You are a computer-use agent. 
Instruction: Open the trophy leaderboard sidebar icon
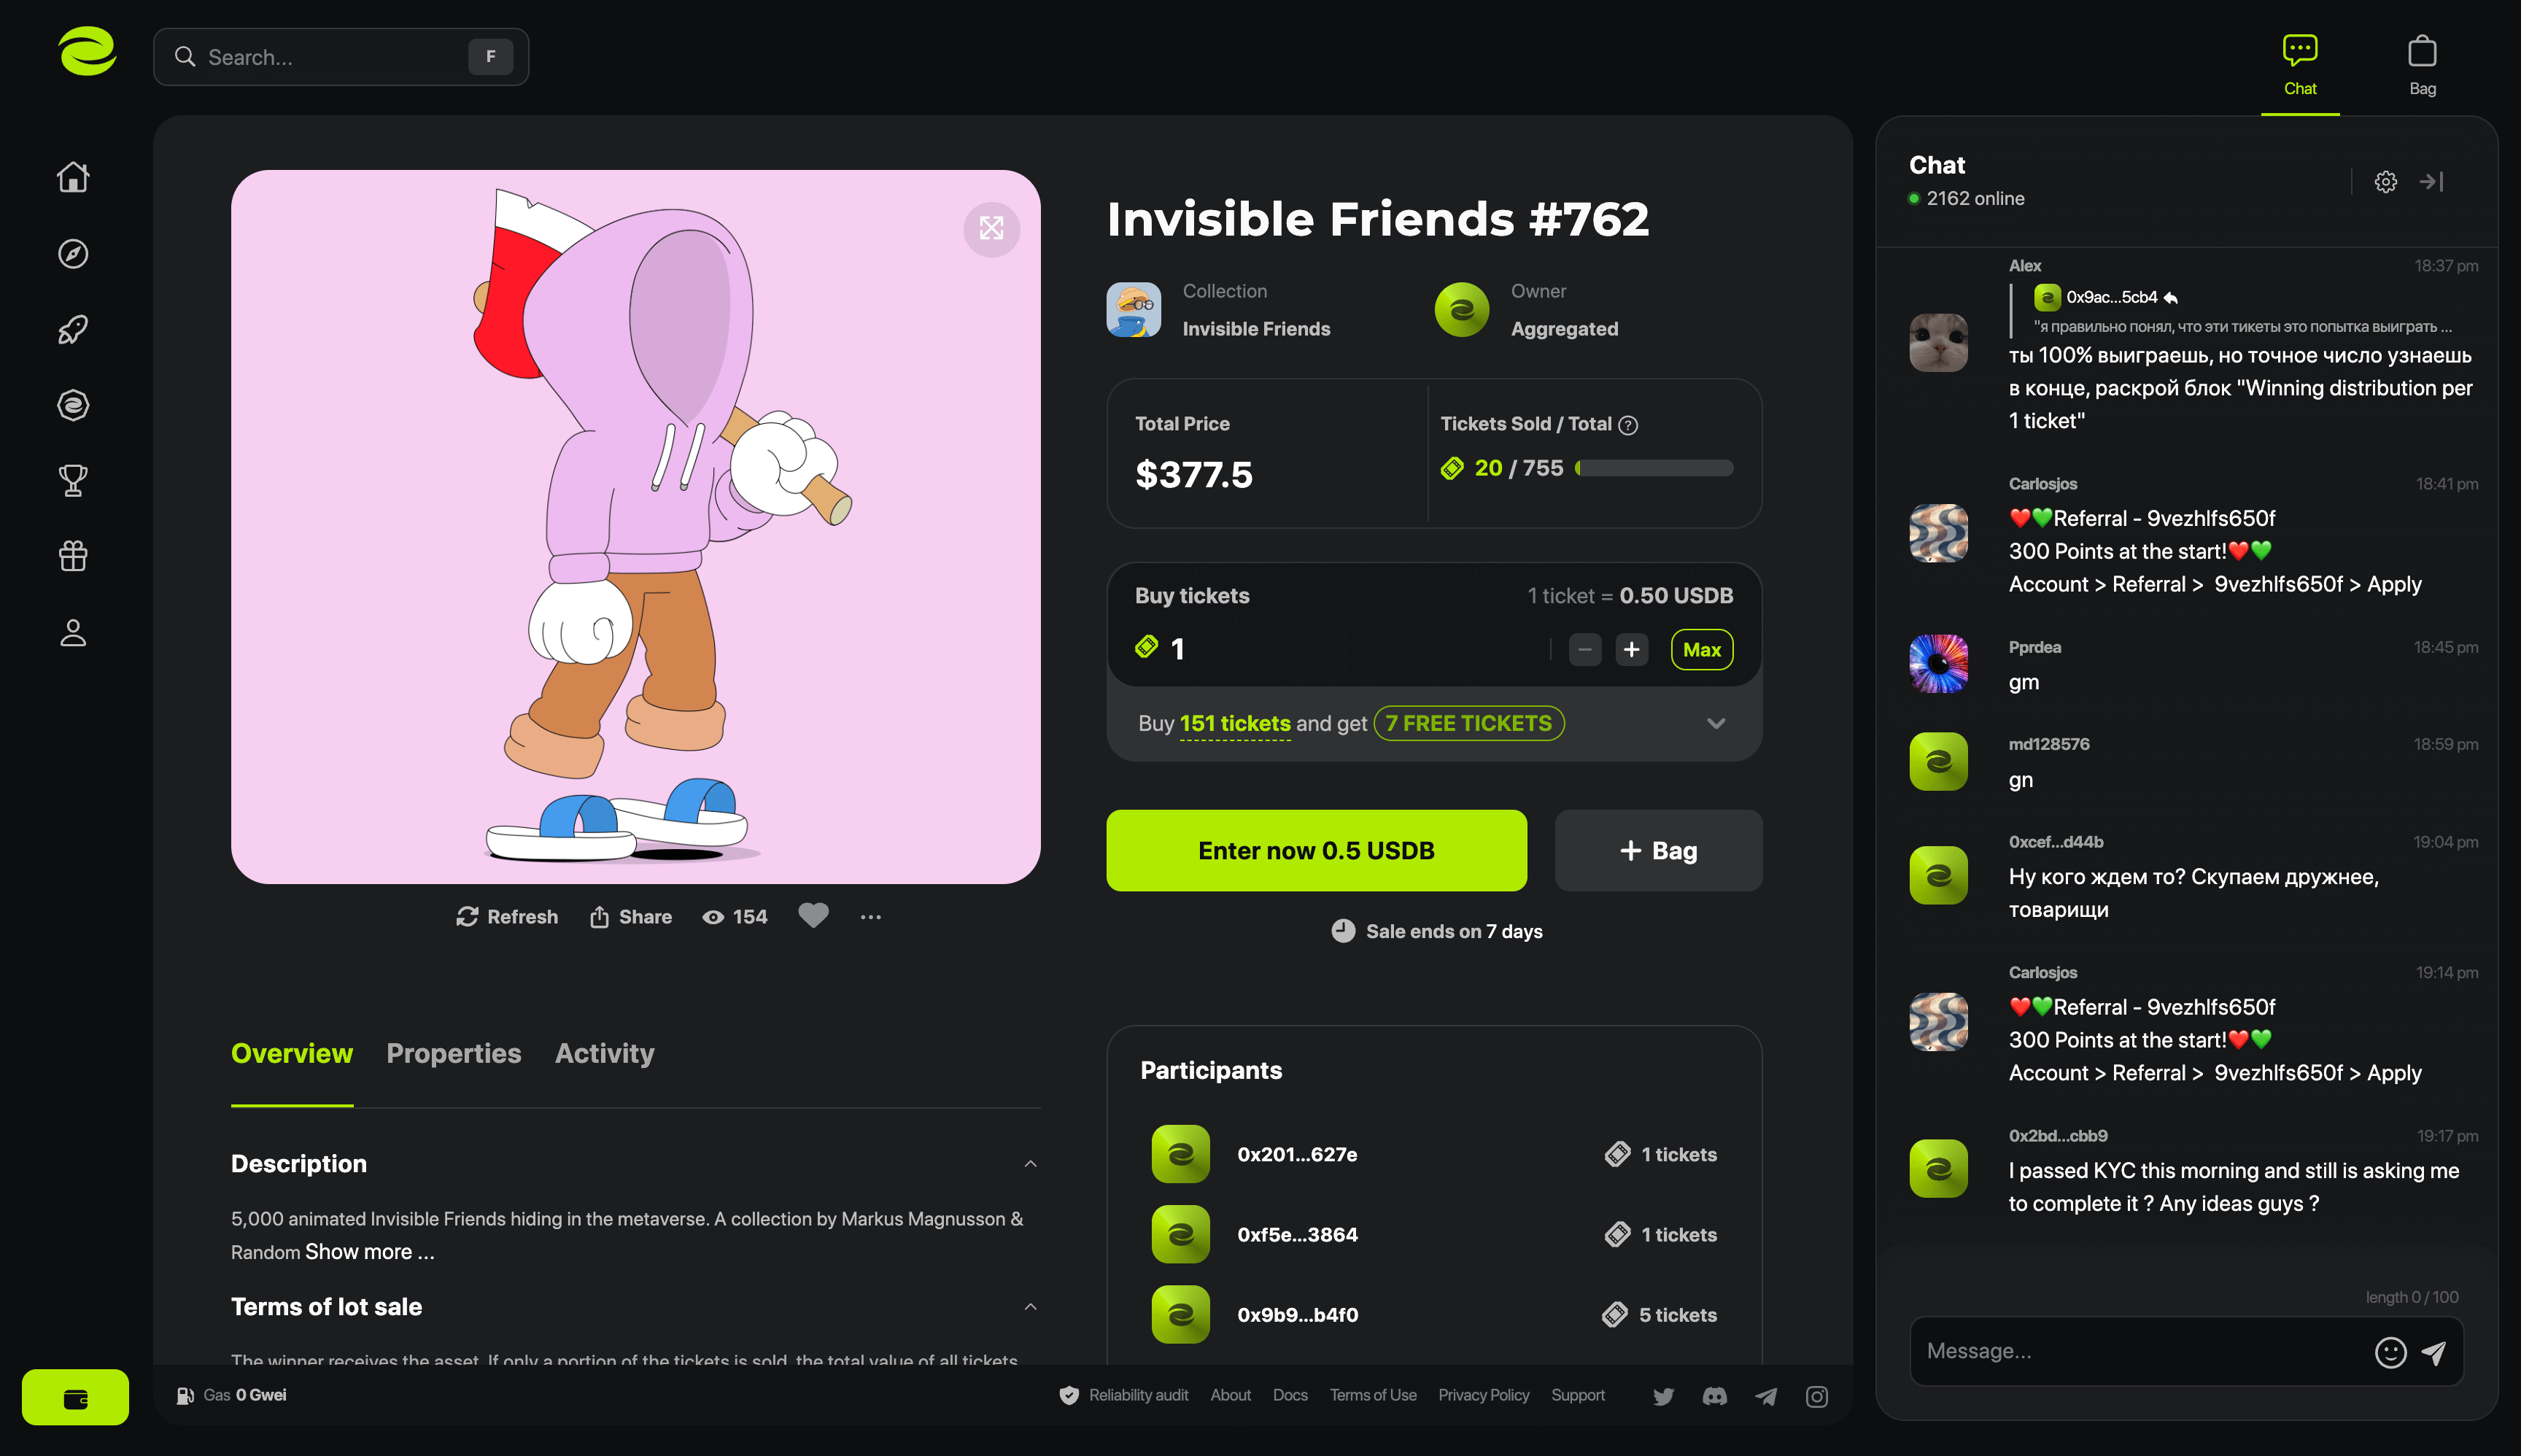click(73, 481)
